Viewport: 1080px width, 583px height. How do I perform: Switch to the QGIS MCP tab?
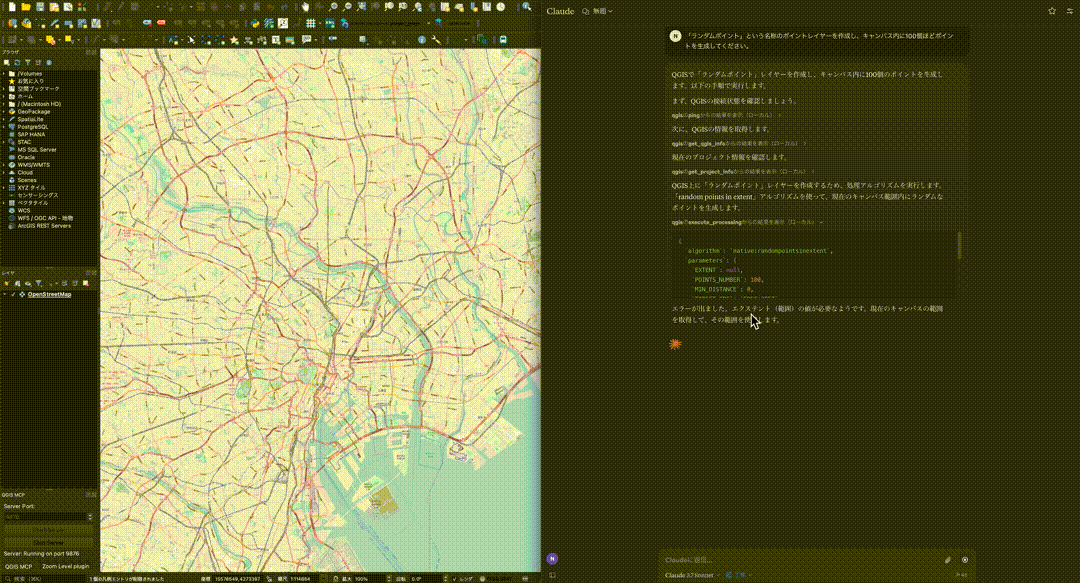coord(18,565)
